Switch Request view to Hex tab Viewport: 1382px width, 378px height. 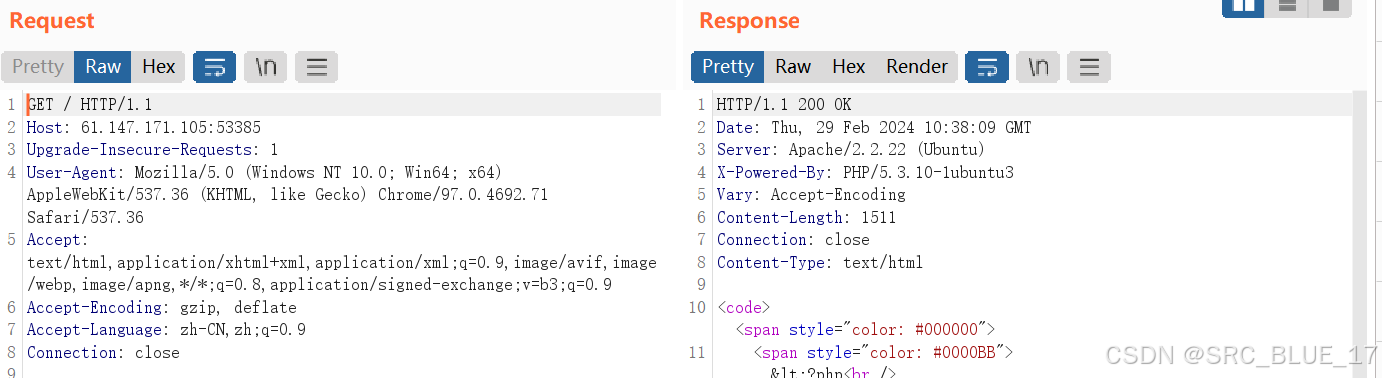point(158,67)
